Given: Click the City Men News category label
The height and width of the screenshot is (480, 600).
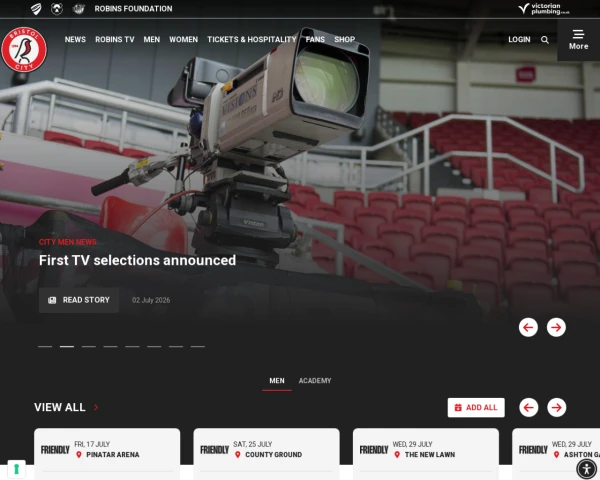Looking at the screenshot, I should [x=68, y=242].
